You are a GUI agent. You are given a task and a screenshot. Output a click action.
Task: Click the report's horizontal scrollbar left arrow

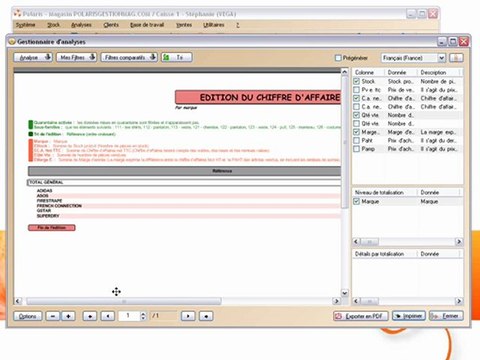18,301
